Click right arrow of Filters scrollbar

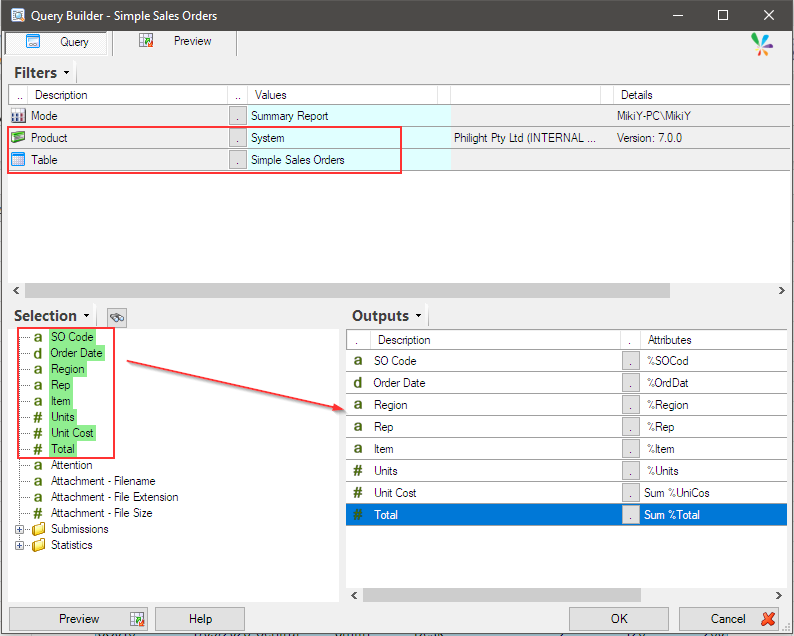pos(781,291)
